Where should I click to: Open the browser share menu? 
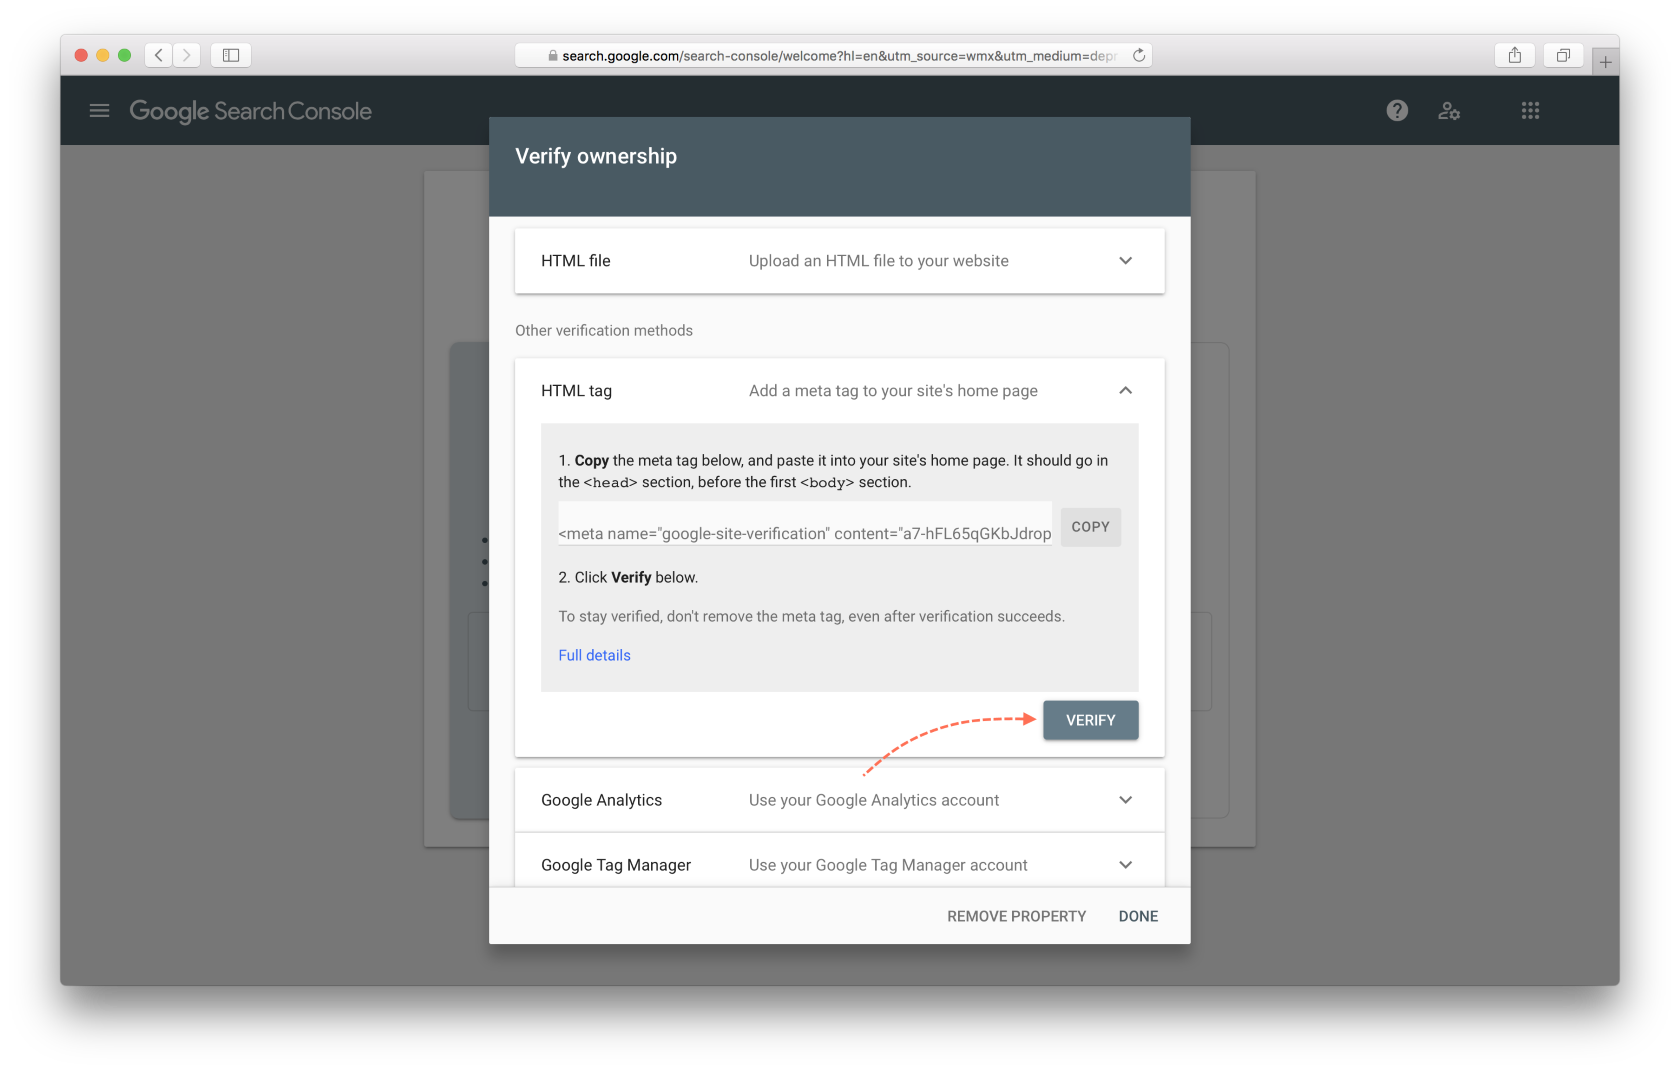tap(1514, 55)
